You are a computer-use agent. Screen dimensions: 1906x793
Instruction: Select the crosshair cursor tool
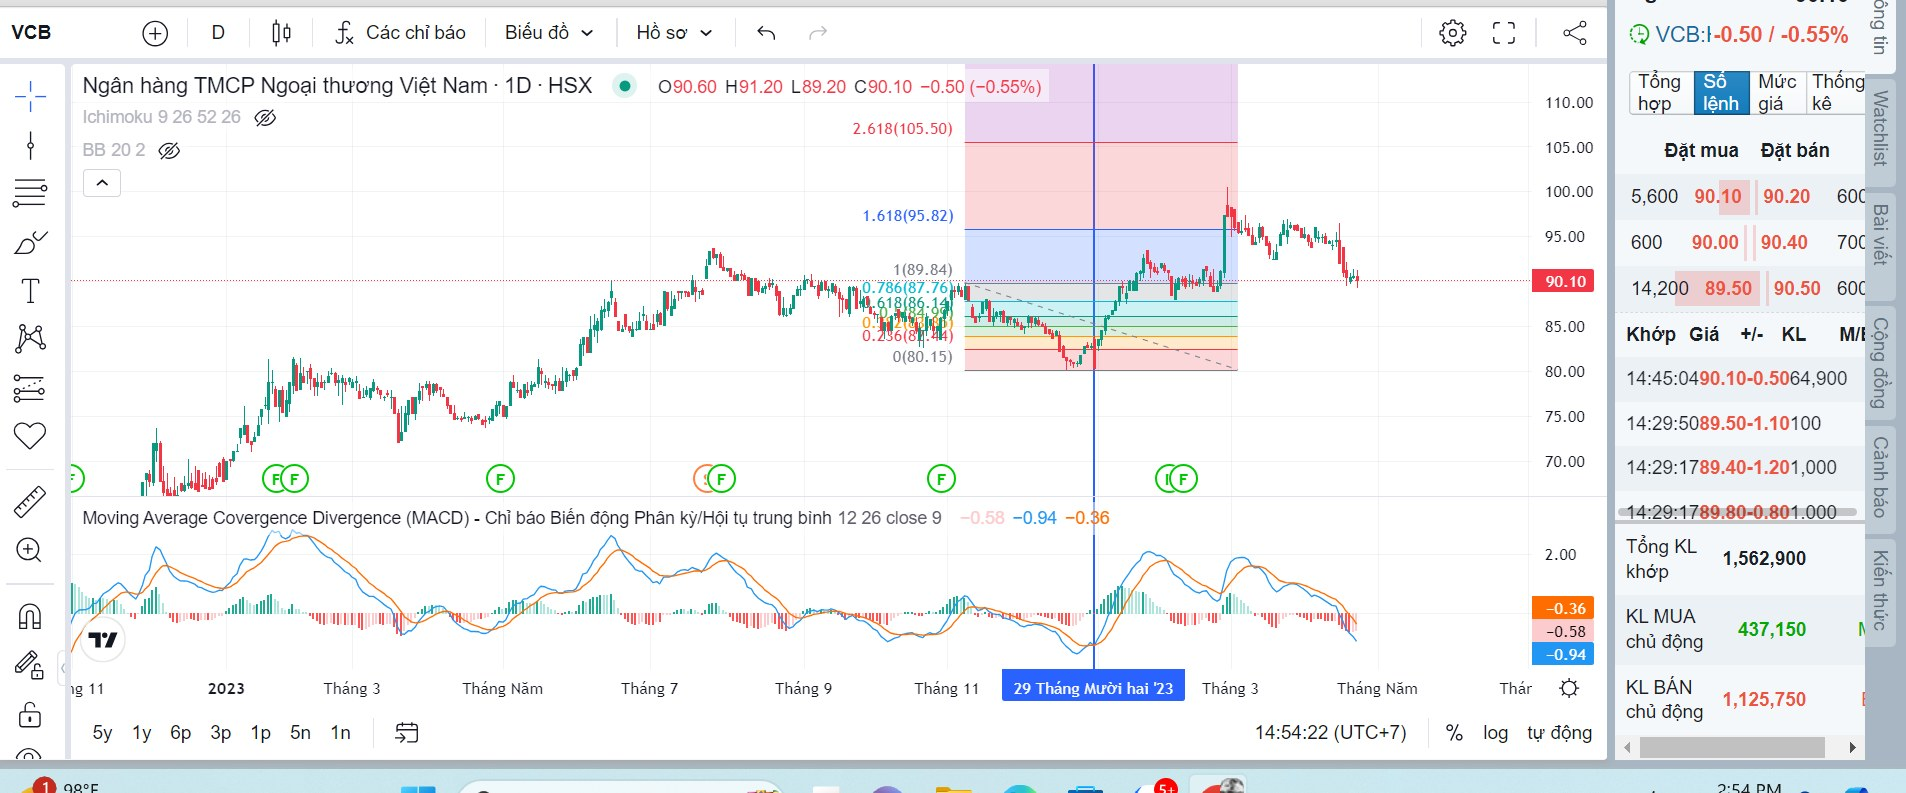pos(30,97)
